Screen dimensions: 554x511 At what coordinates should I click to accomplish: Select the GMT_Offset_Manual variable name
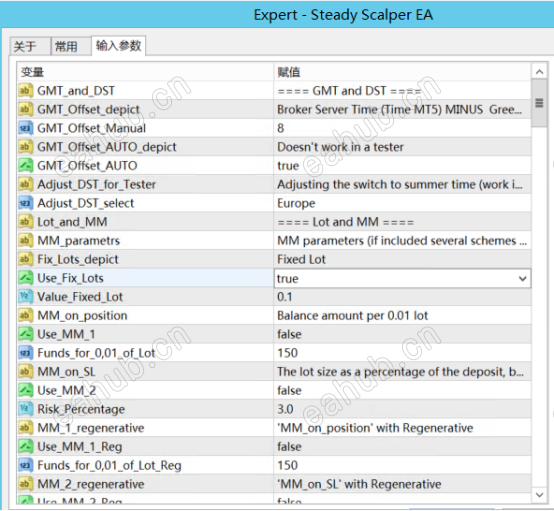(92, 128)
